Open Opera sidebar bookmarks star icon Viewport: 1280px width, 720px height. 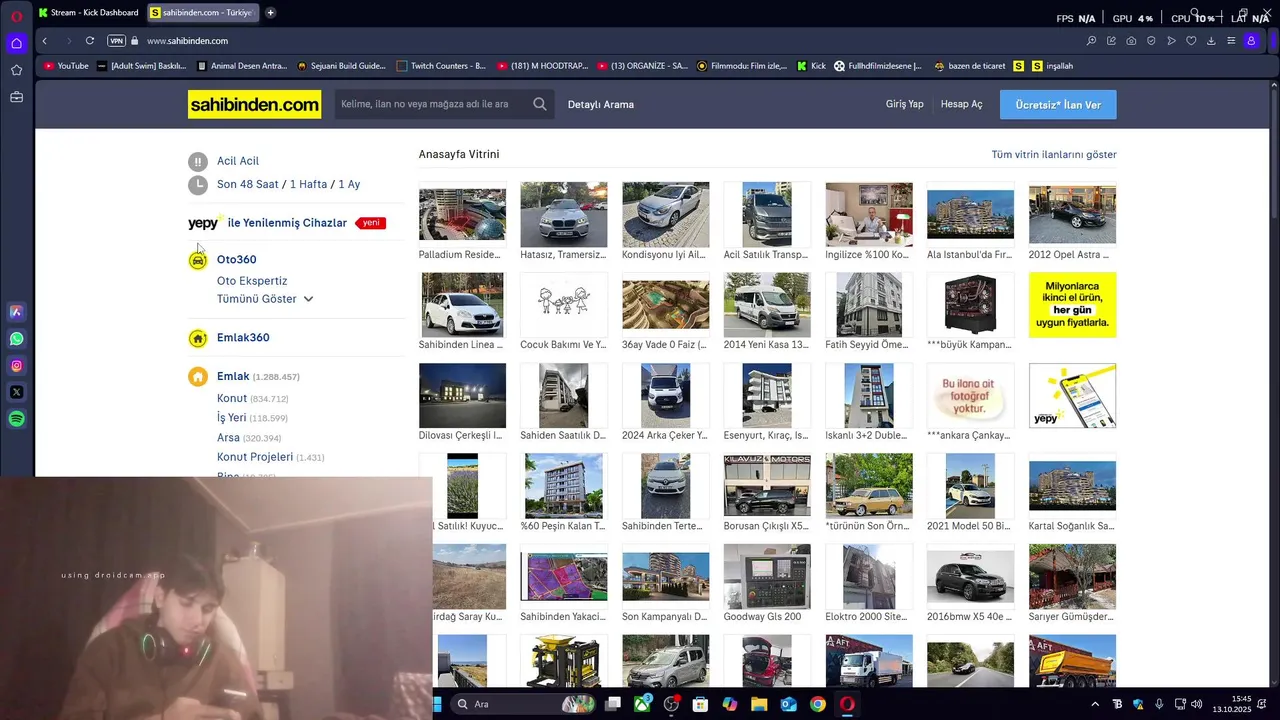16,70
